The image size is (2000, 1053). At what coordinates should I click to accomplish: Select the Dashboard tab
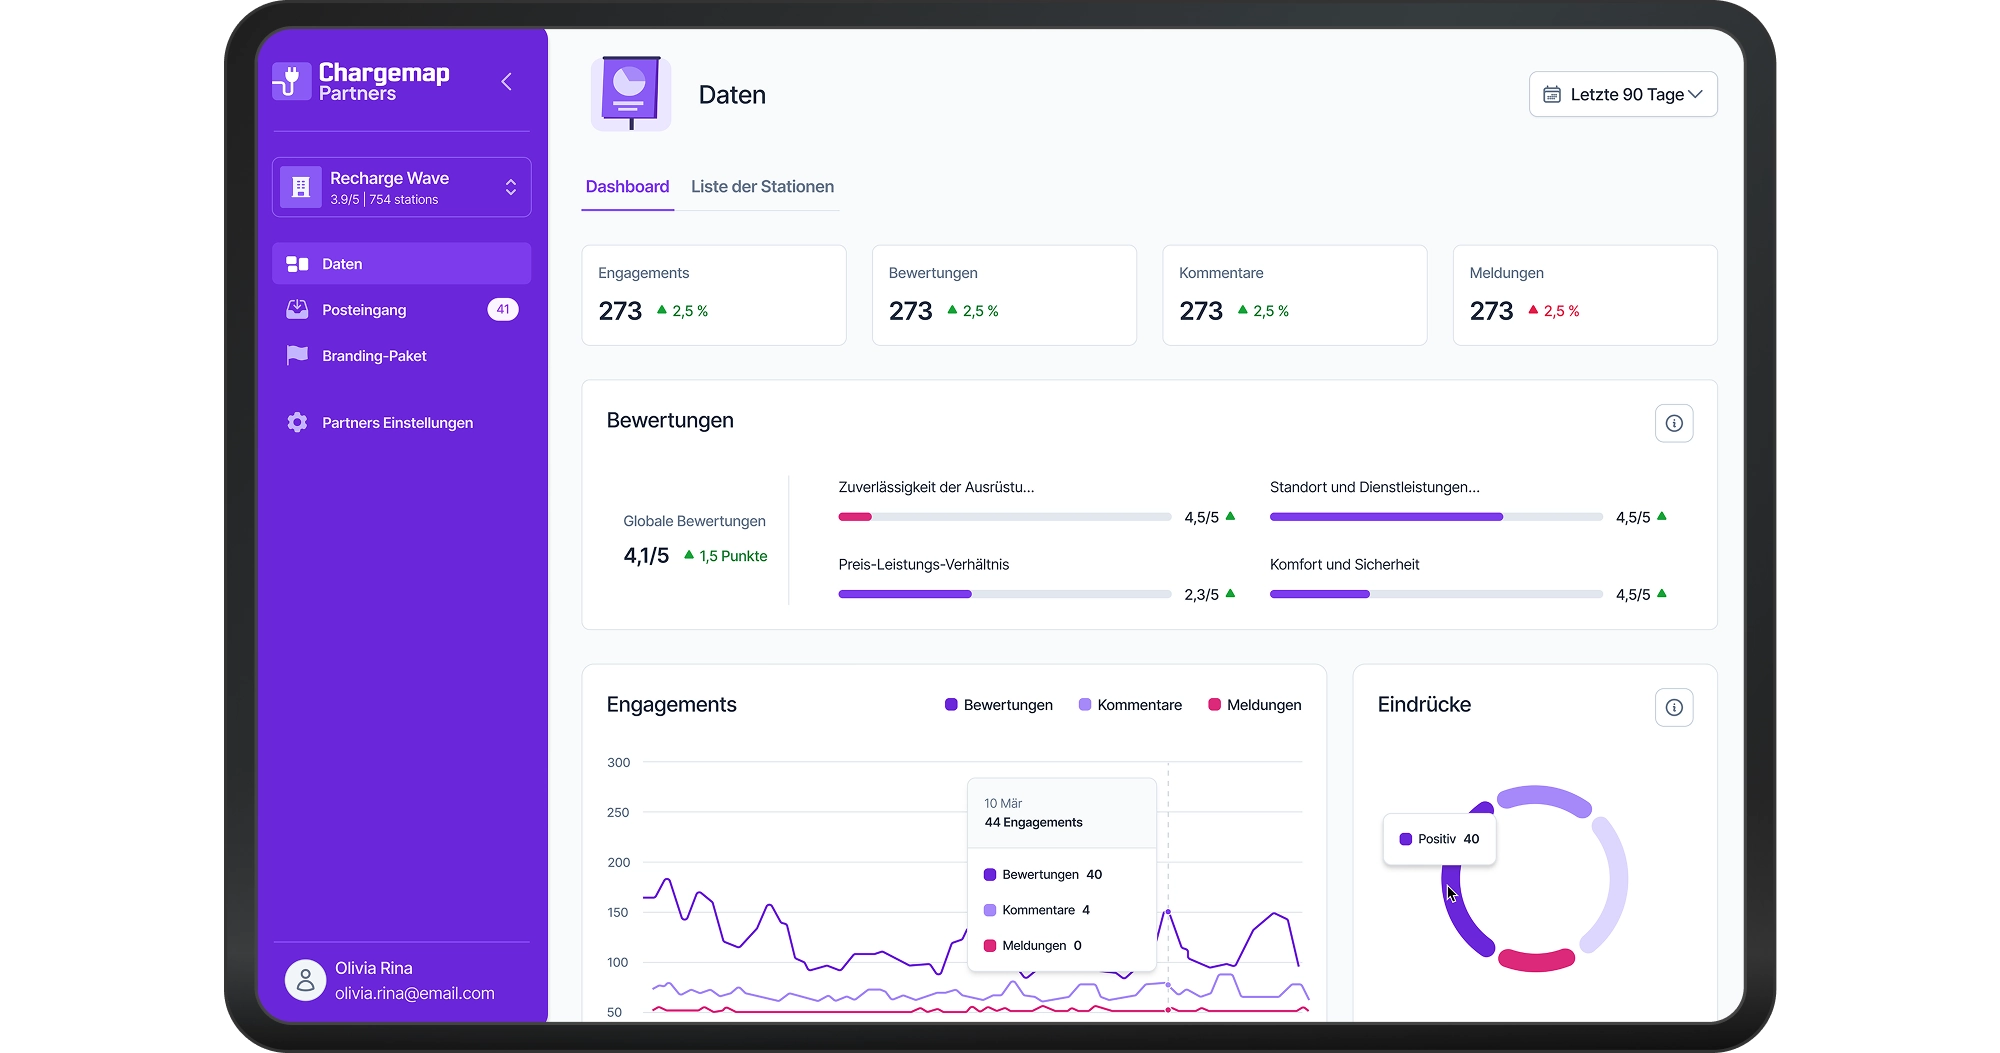pos(627,186)
